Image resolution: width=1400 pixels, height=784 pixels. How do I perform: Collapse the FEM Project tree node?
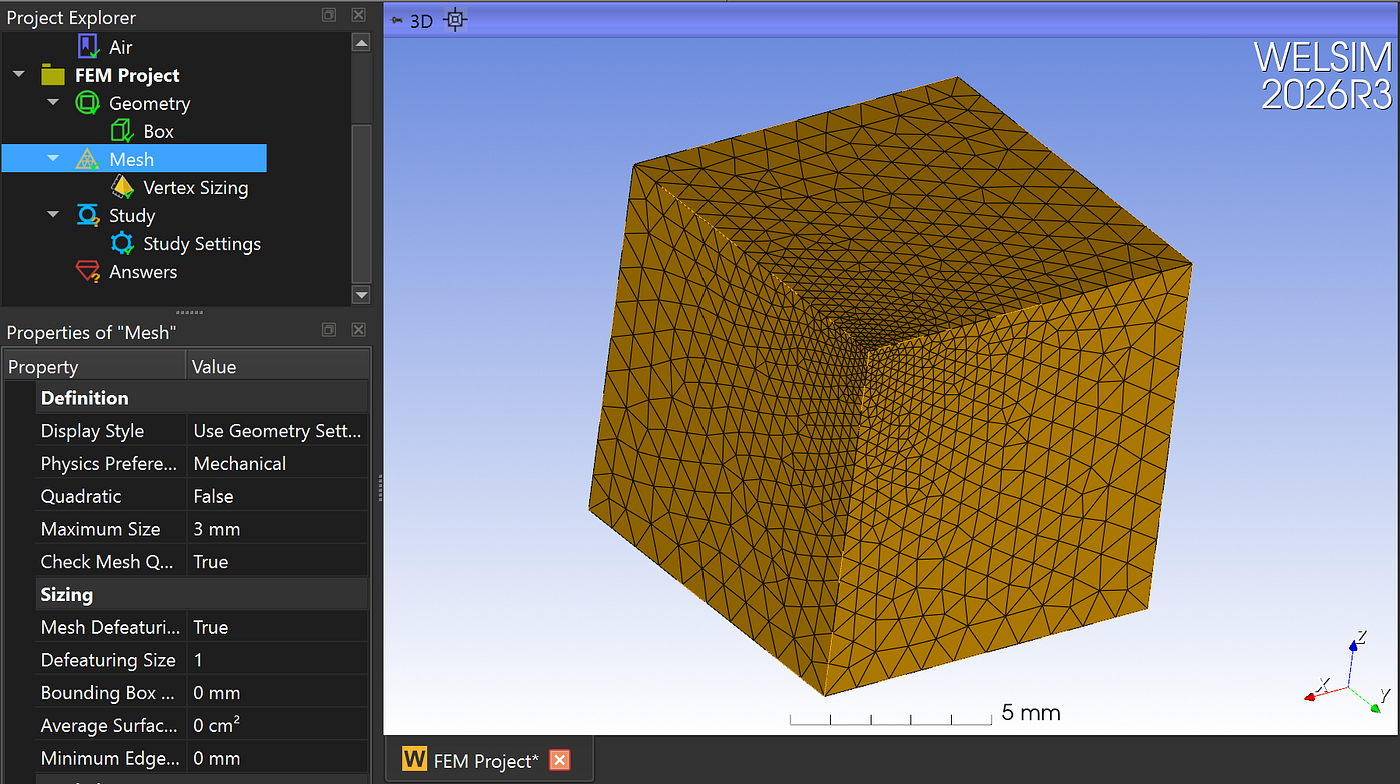tap(19, 75)
